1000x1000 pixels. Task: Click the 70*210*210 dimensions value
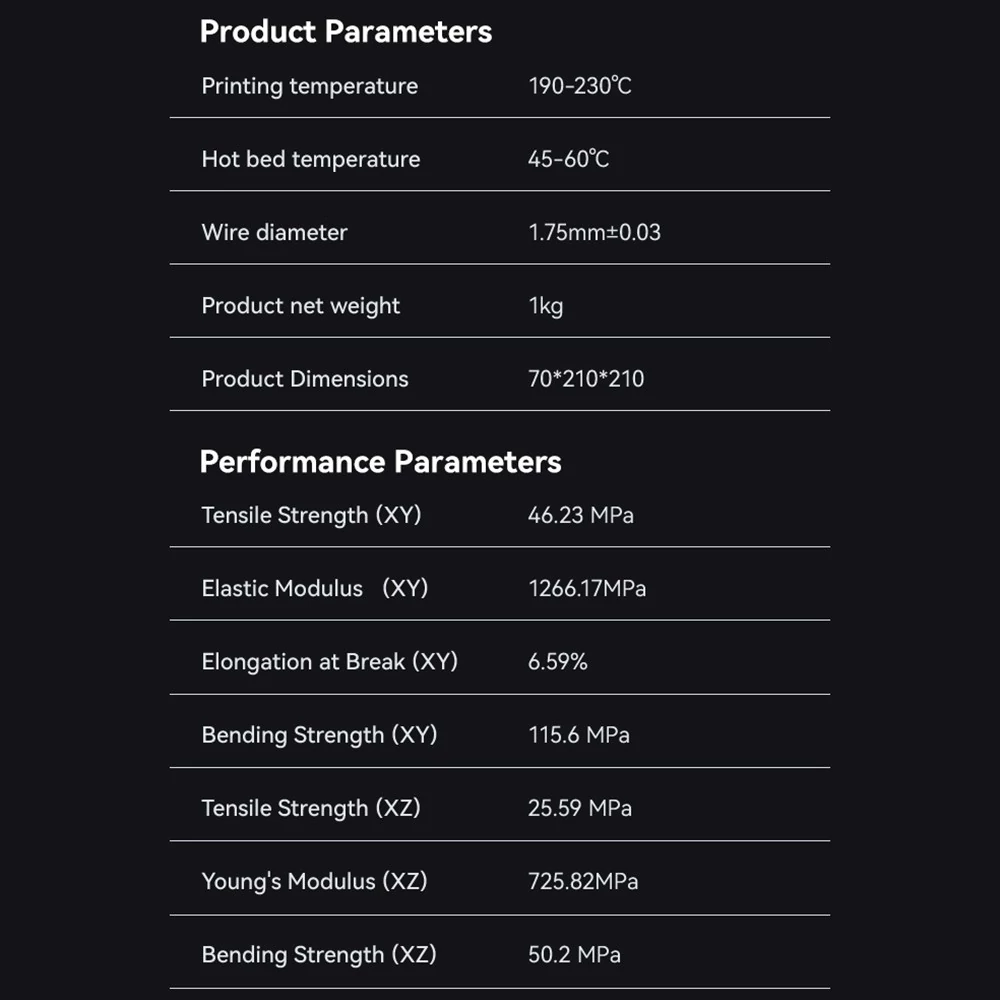(586, 379)
